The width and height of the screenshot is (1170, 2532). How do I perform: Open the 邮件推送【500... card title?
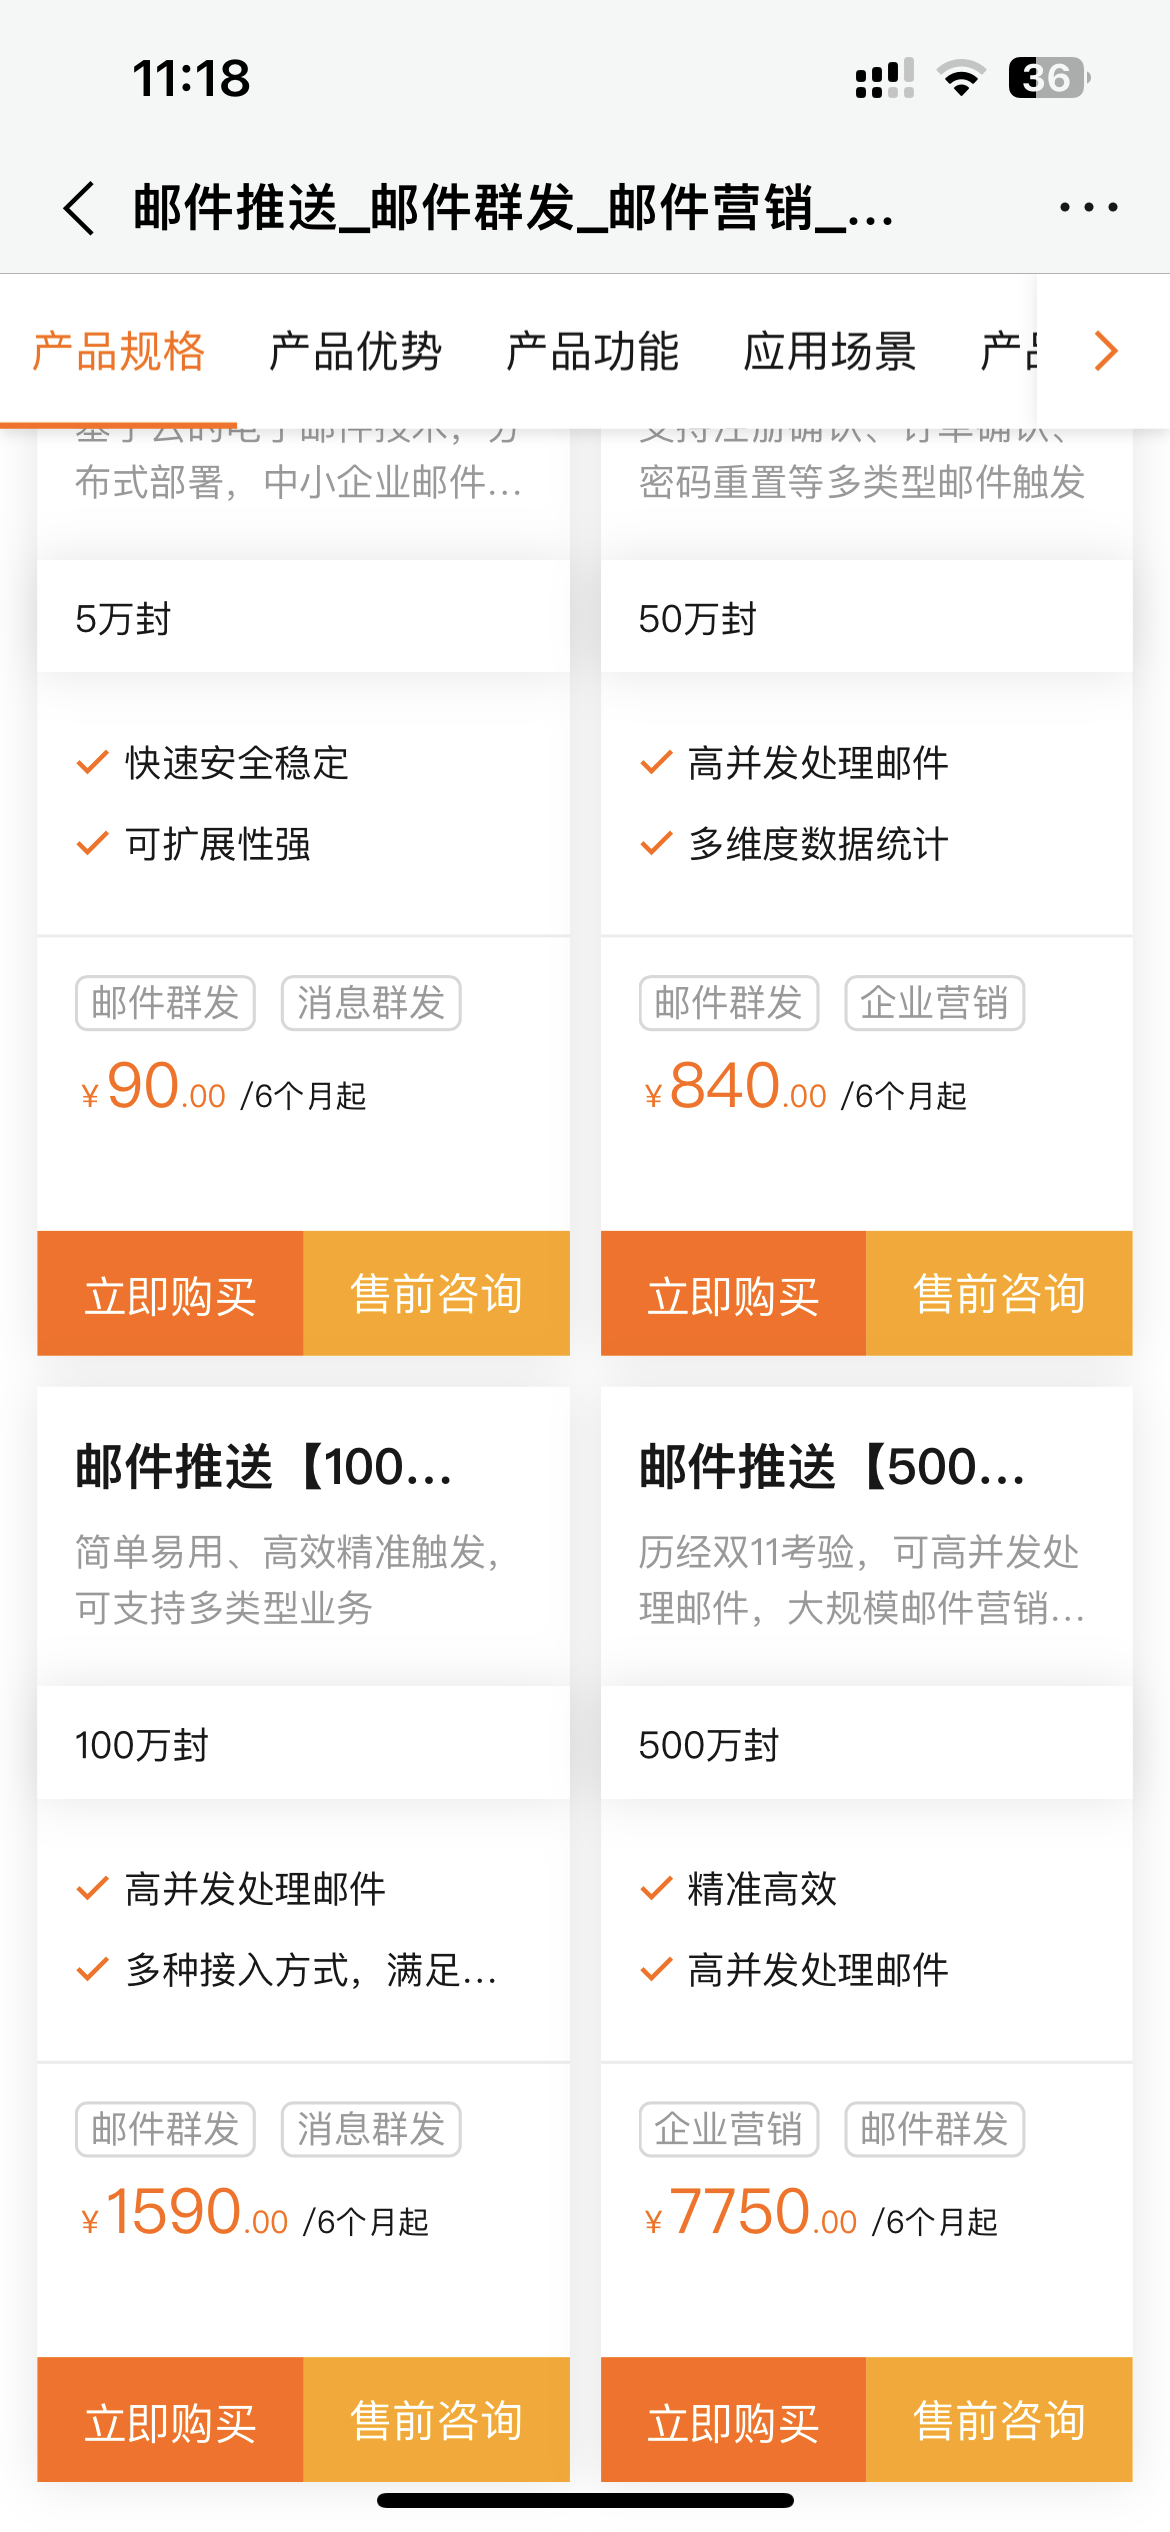[x=832, y=1467]
